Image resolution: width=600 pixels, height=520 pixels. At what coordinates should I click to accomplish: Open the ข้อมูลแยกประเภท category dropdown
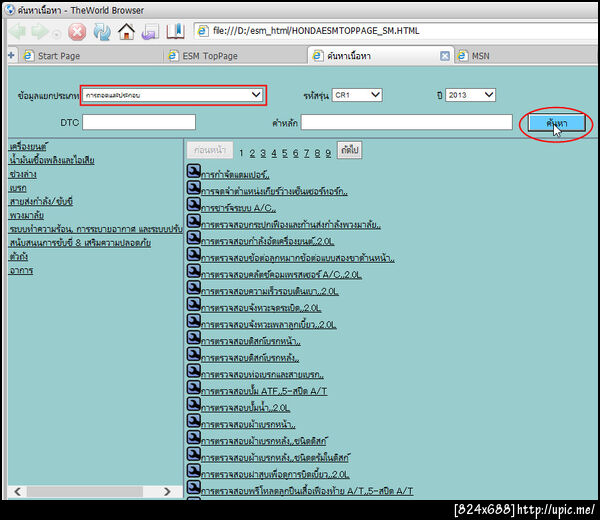click(173, 95)
